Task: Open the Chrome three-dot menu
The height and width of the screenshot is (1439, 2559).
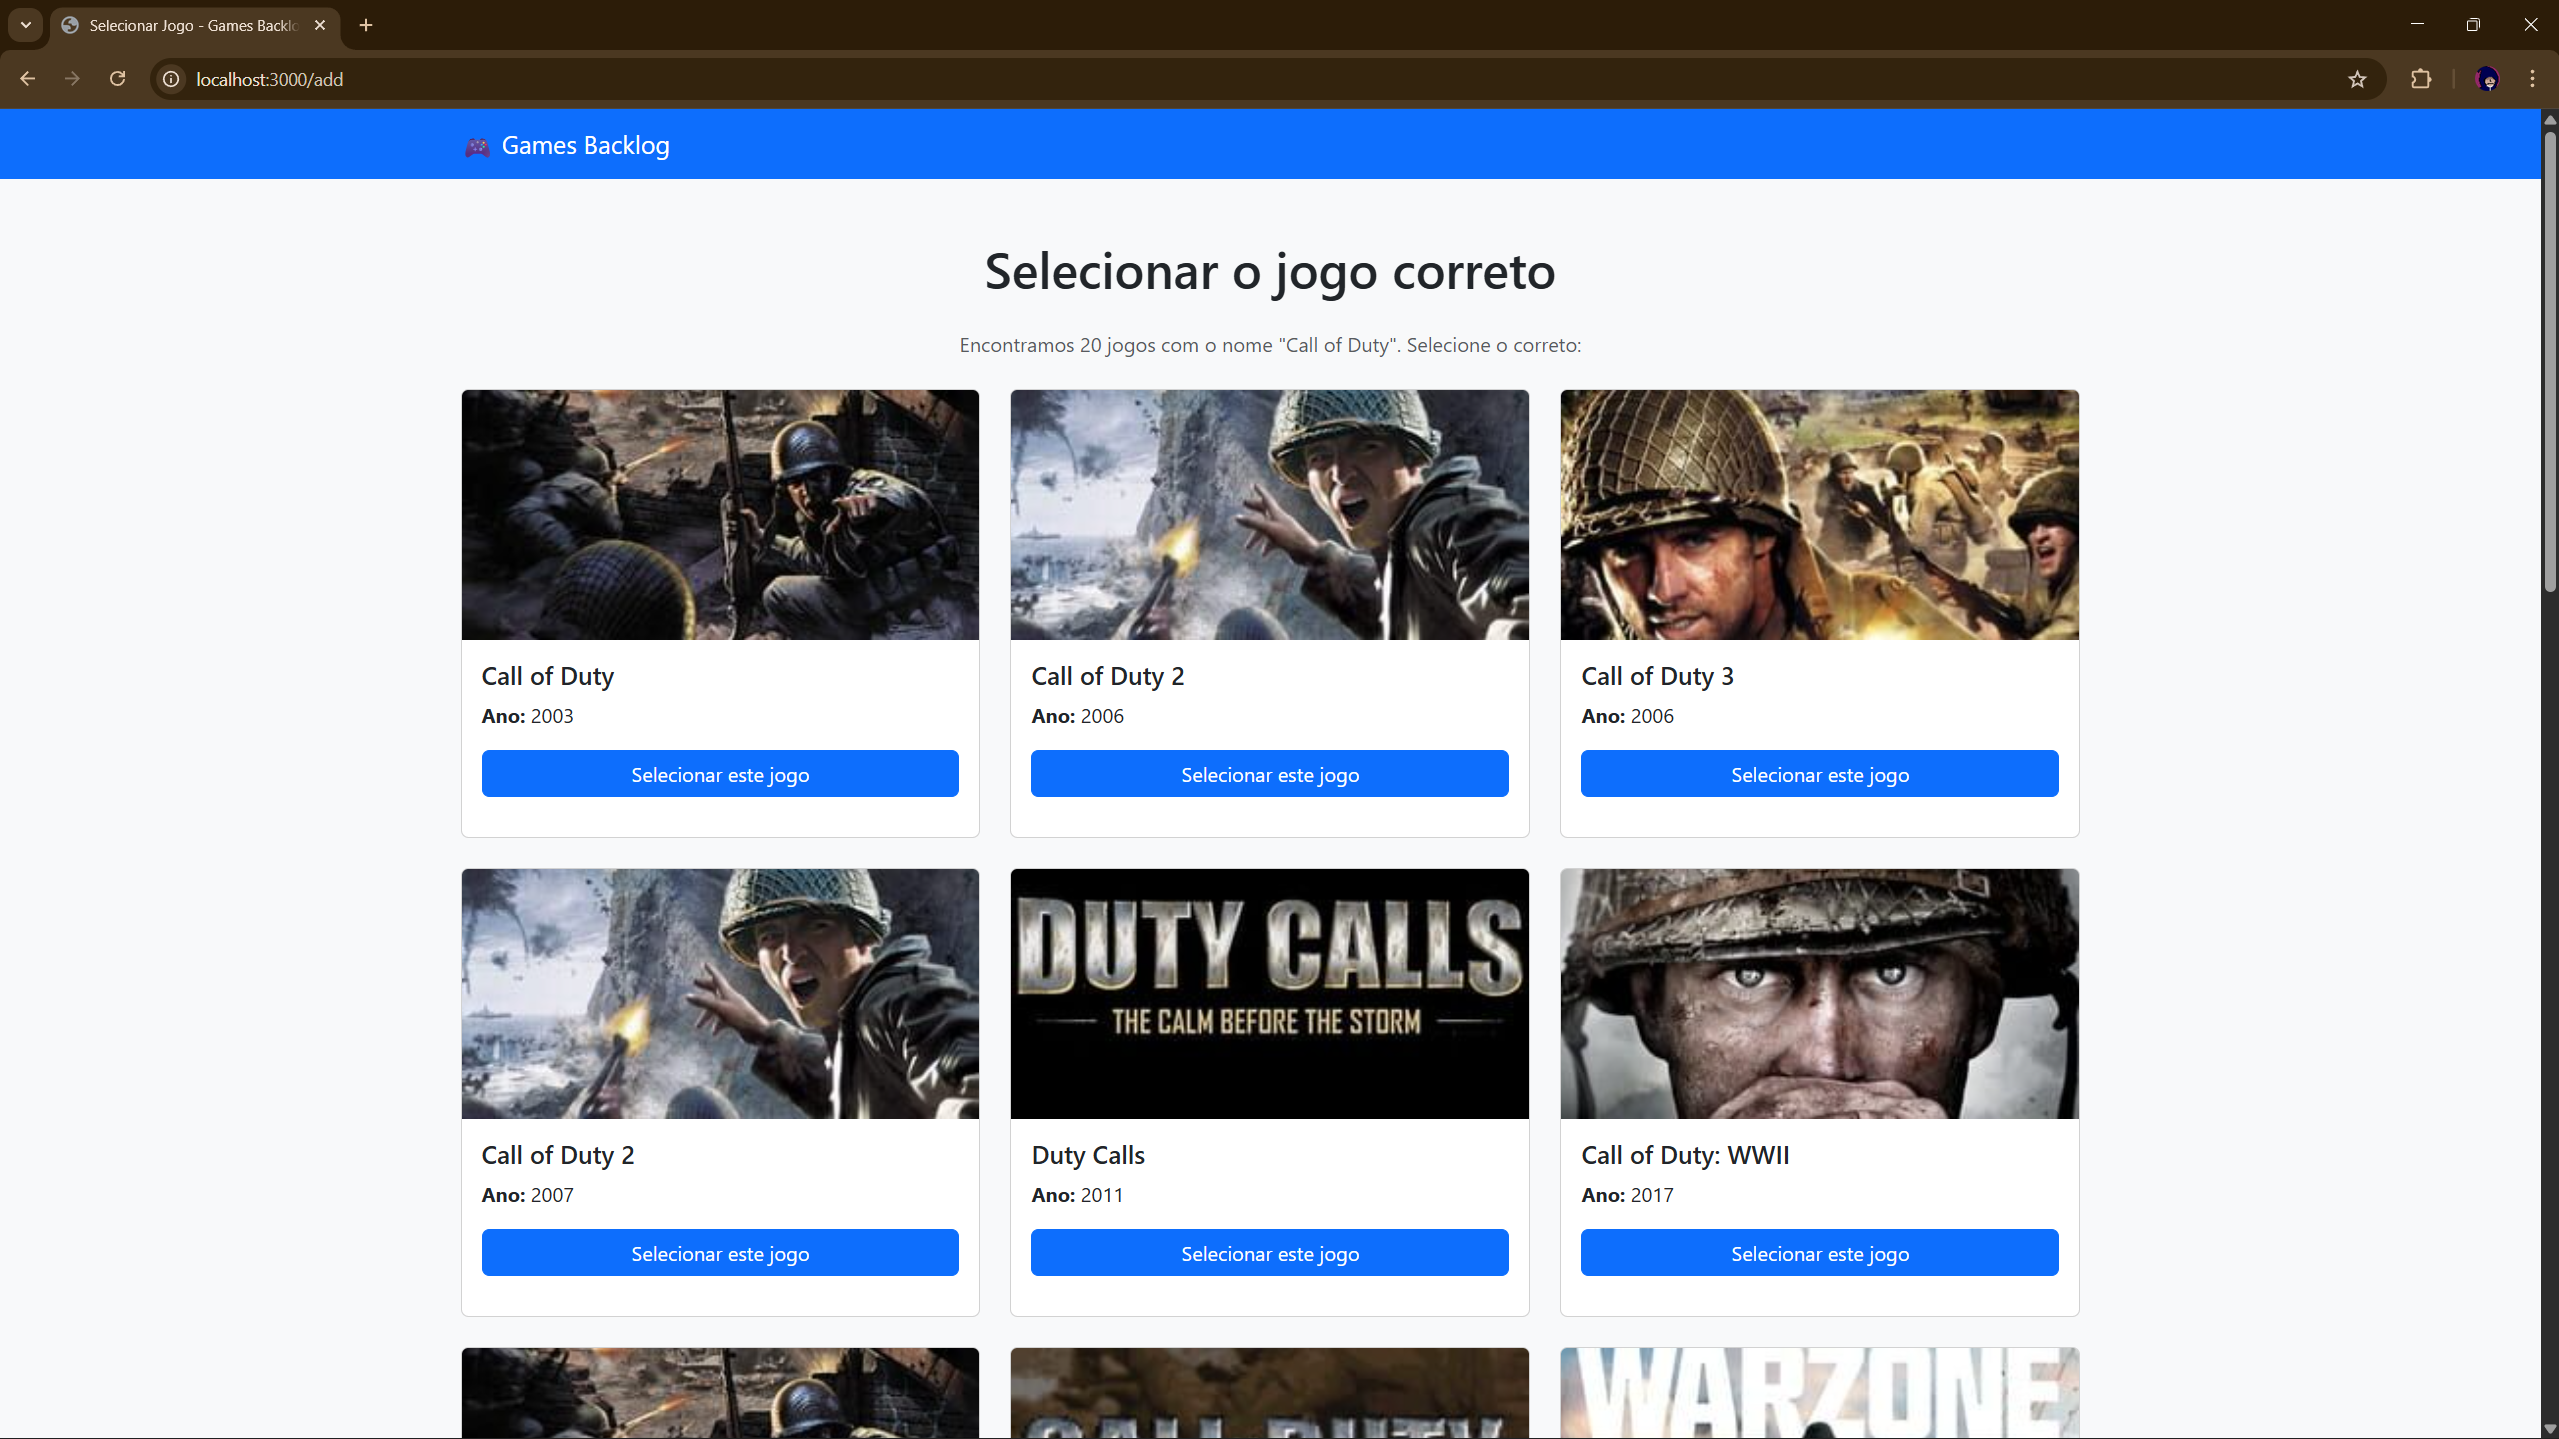Action: 2532,79
